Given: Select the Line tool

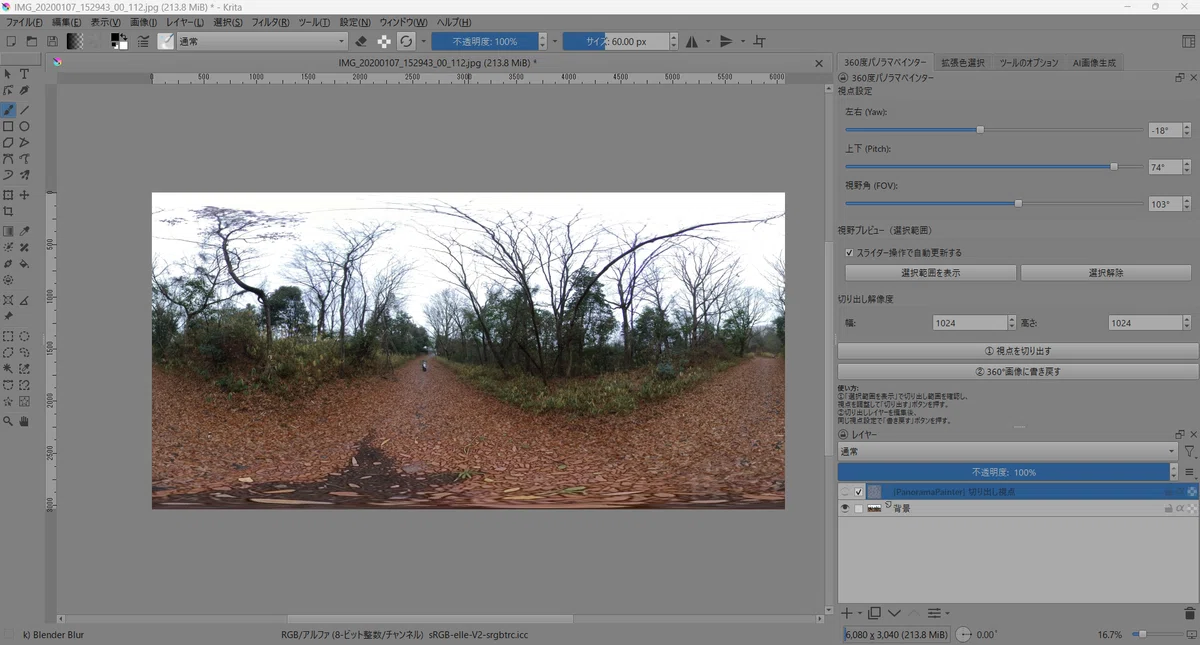Looking at the screenshot, I should point(24,110).
